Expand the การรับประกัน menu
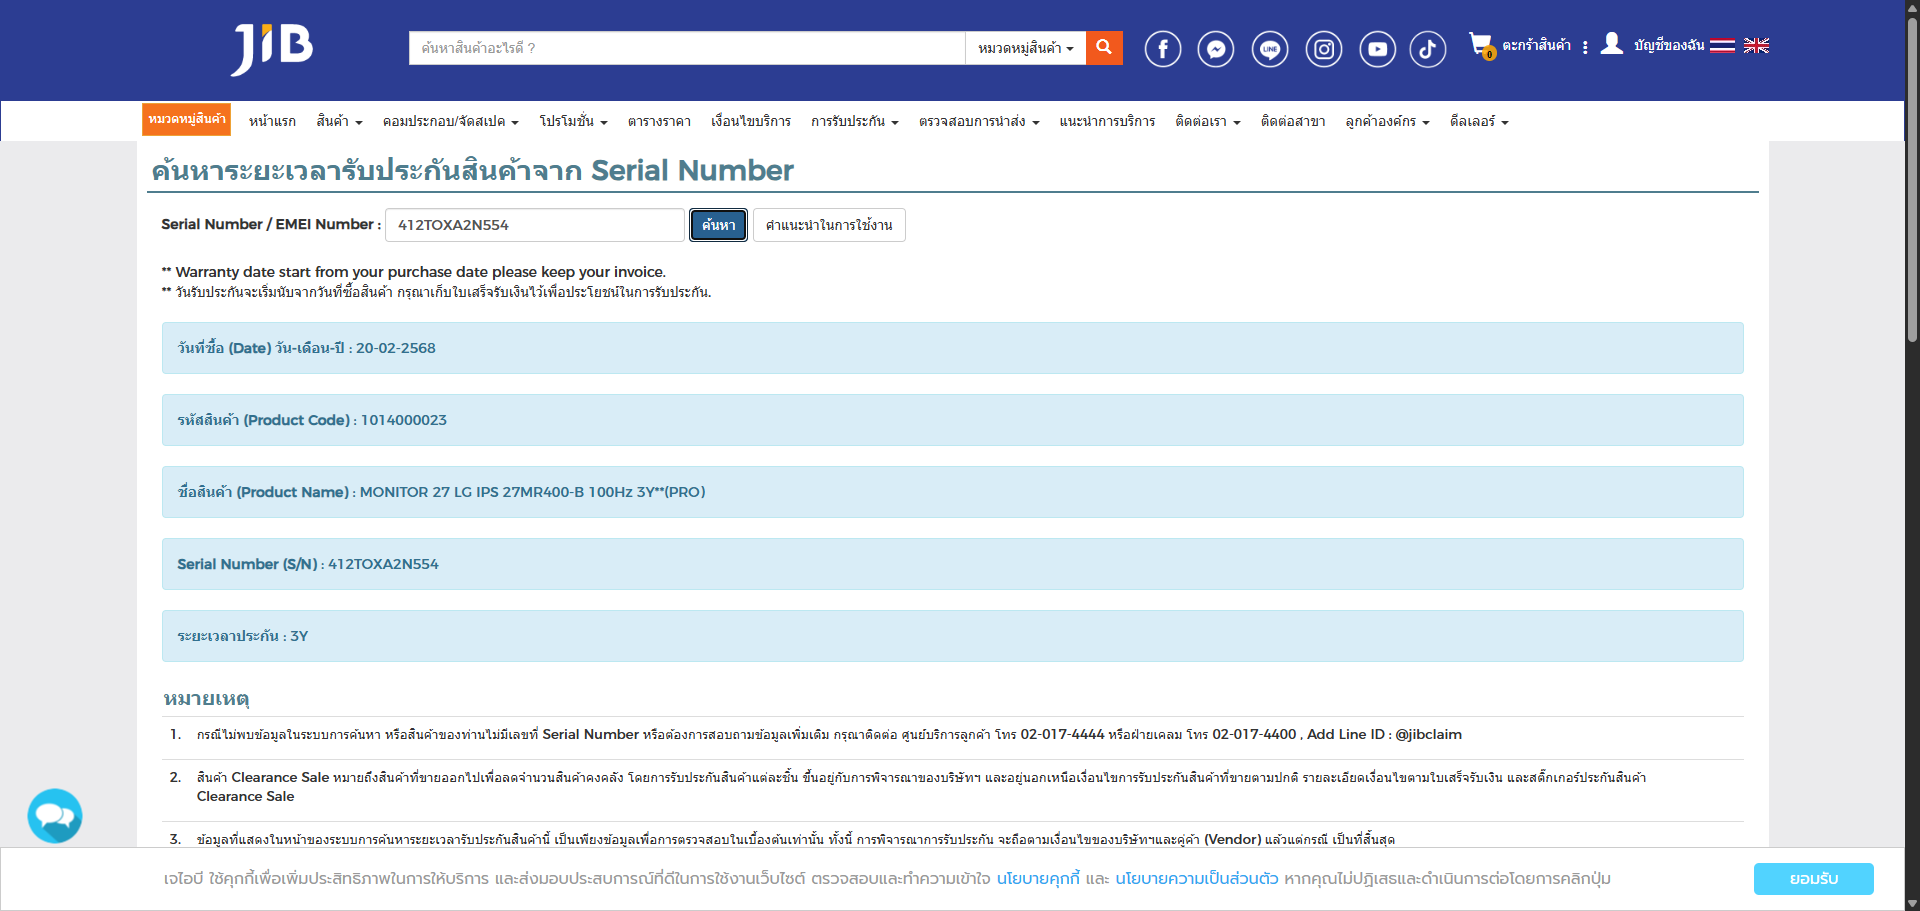The width and height of the screenshot is (1920, 911). pos(854,121)
